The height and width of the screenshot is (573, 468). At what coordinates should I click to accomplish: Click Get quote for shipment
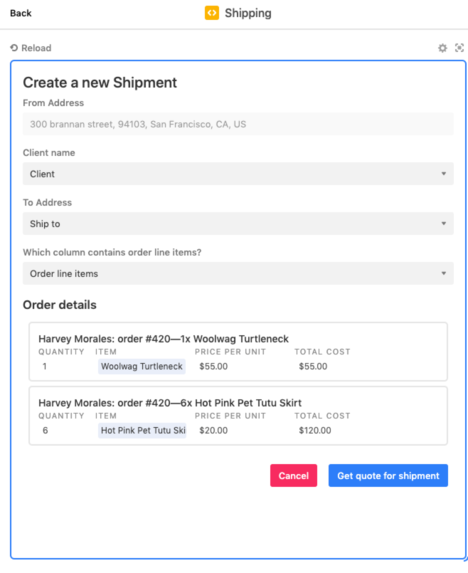click(388, 475)
